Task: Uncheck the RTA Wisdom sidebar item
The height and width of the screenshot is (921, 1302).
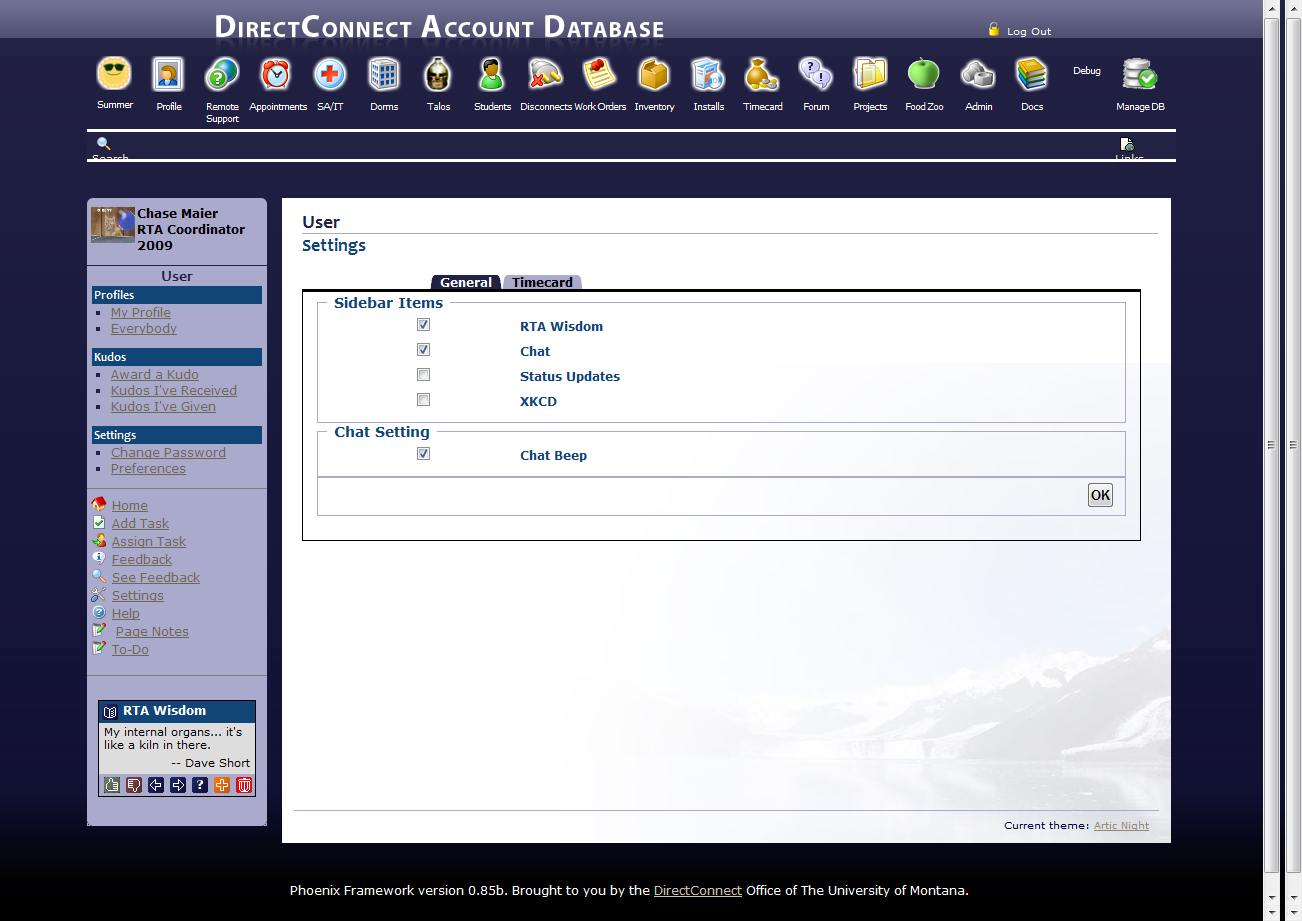Action: pyautogui.click(x=423, y=325)
